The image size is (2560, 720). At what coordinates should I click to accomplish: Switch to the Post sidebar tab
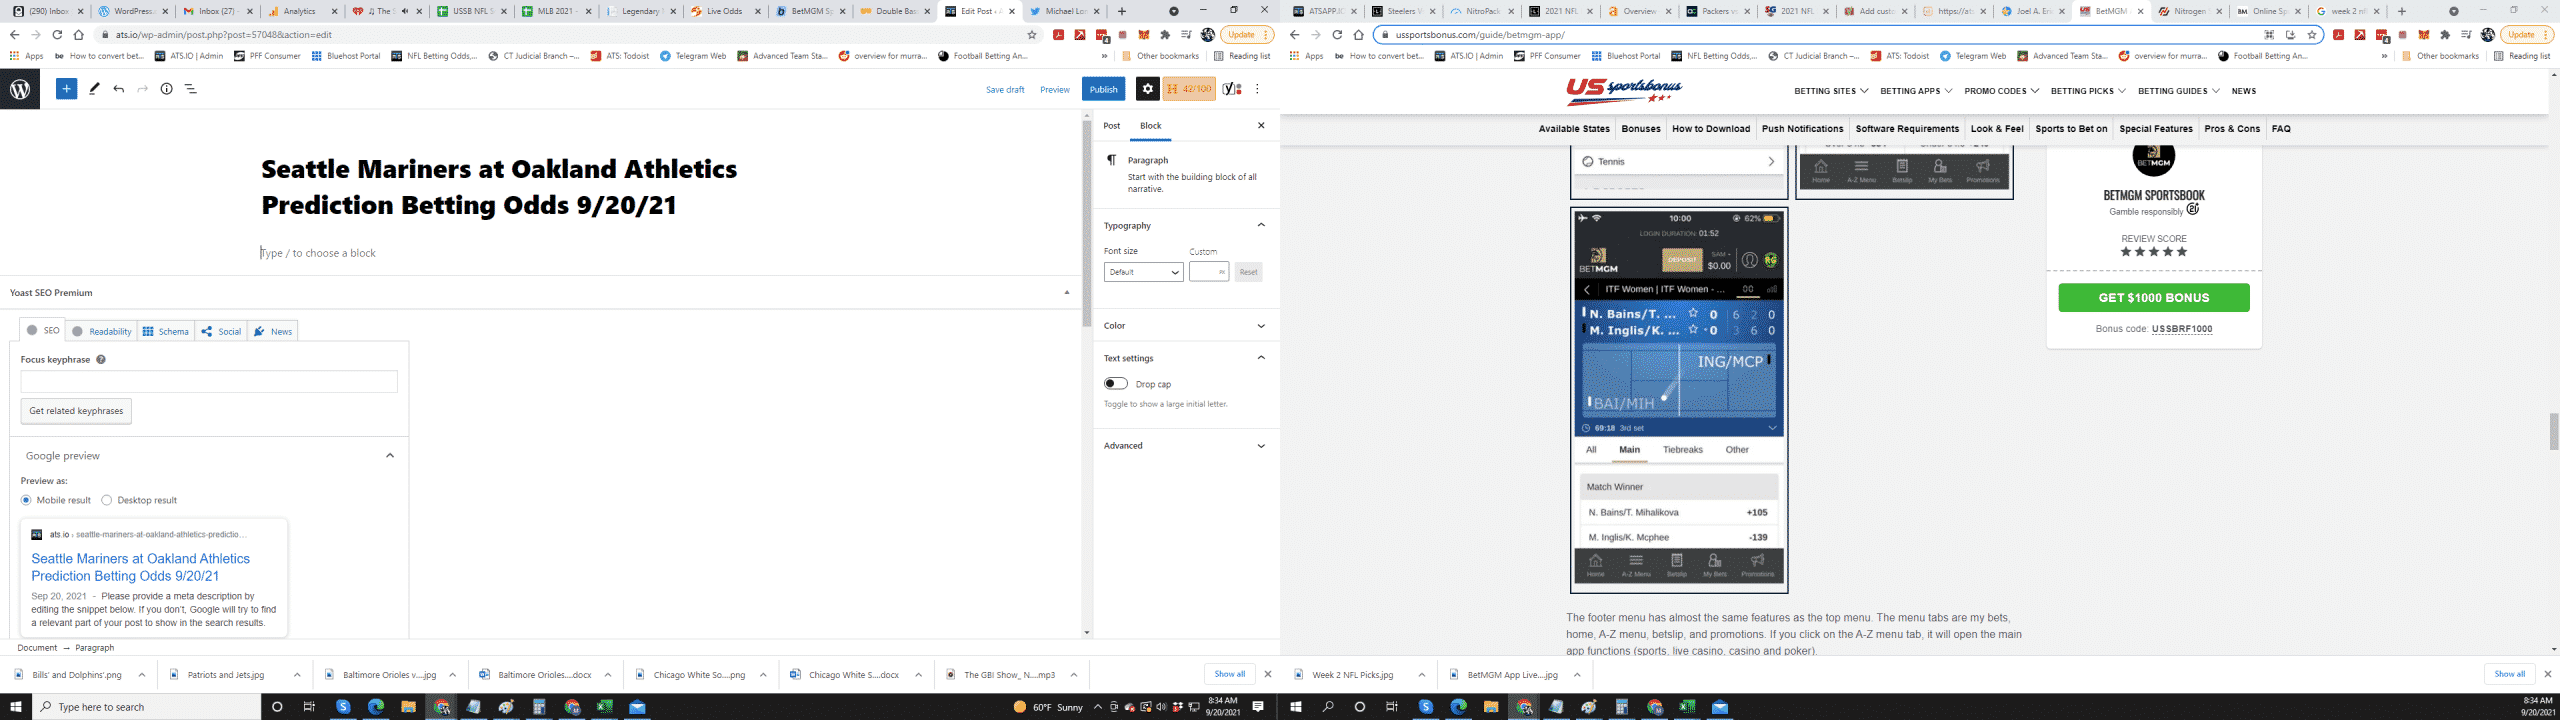point(1112,126)
